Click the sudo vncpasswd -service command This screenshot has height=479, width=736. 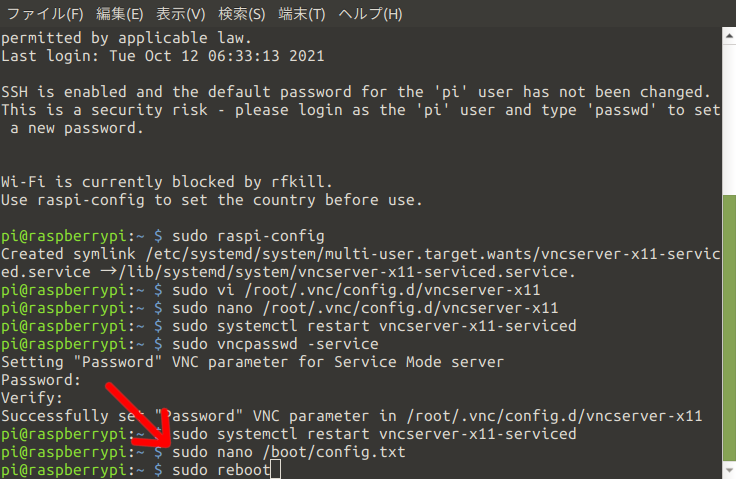click(275, 344)
